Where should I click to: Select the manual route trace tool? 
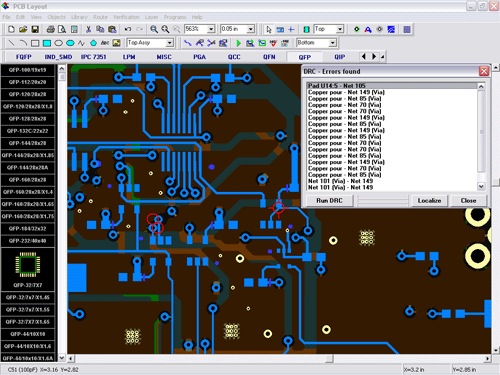[x=188, y=43]
